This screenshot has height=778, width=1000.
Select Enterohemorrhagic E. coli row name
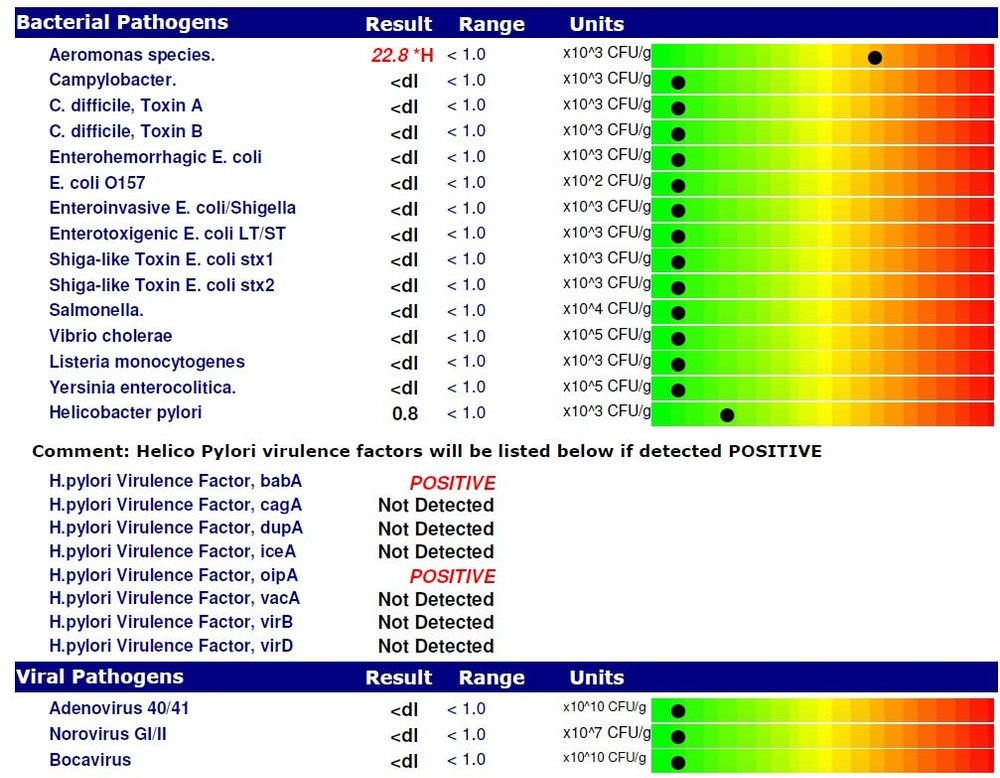156,157
